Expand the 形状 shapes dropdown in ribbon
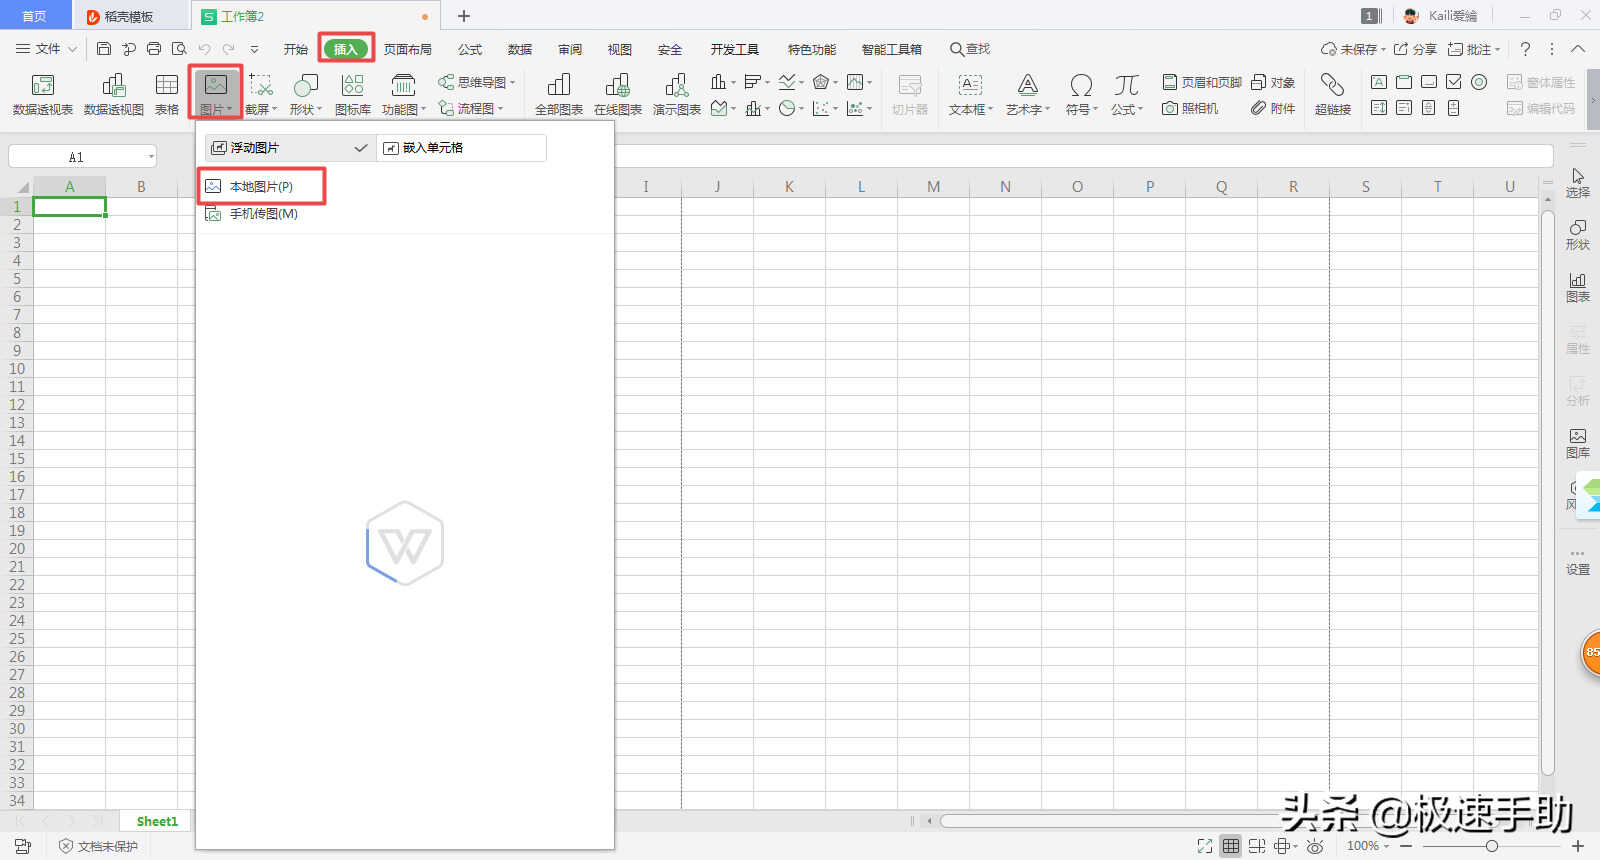 pos(306,109)
